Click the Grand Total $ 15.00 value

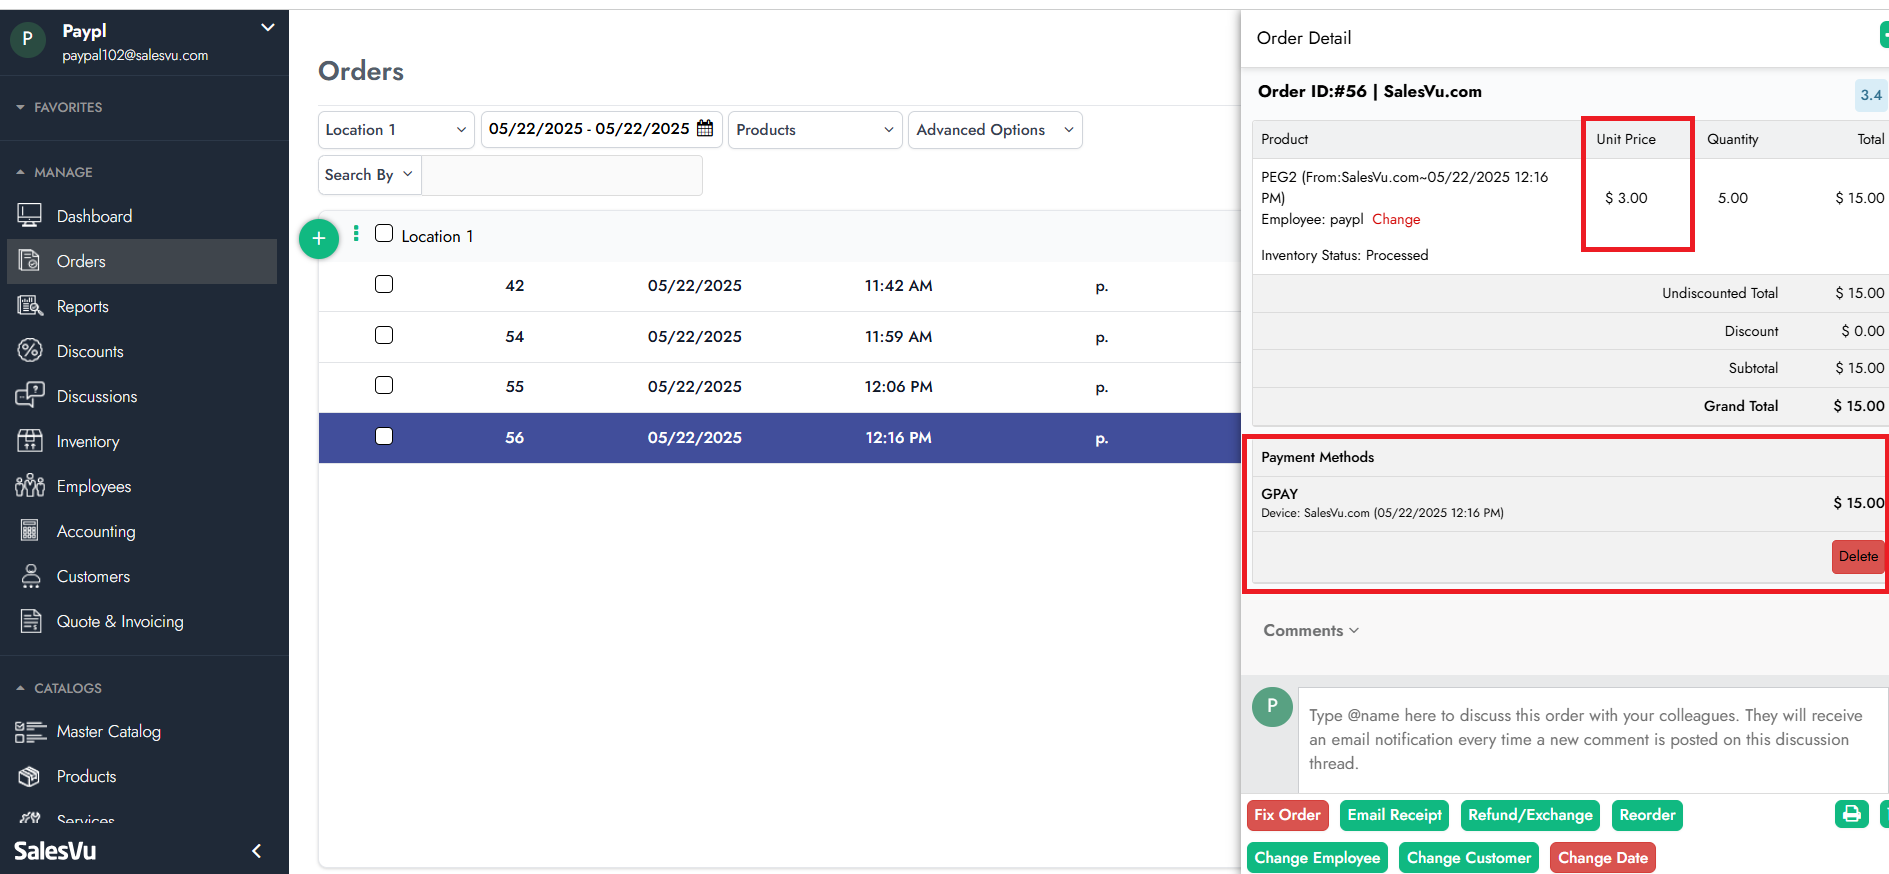(x=1858, y=406)
